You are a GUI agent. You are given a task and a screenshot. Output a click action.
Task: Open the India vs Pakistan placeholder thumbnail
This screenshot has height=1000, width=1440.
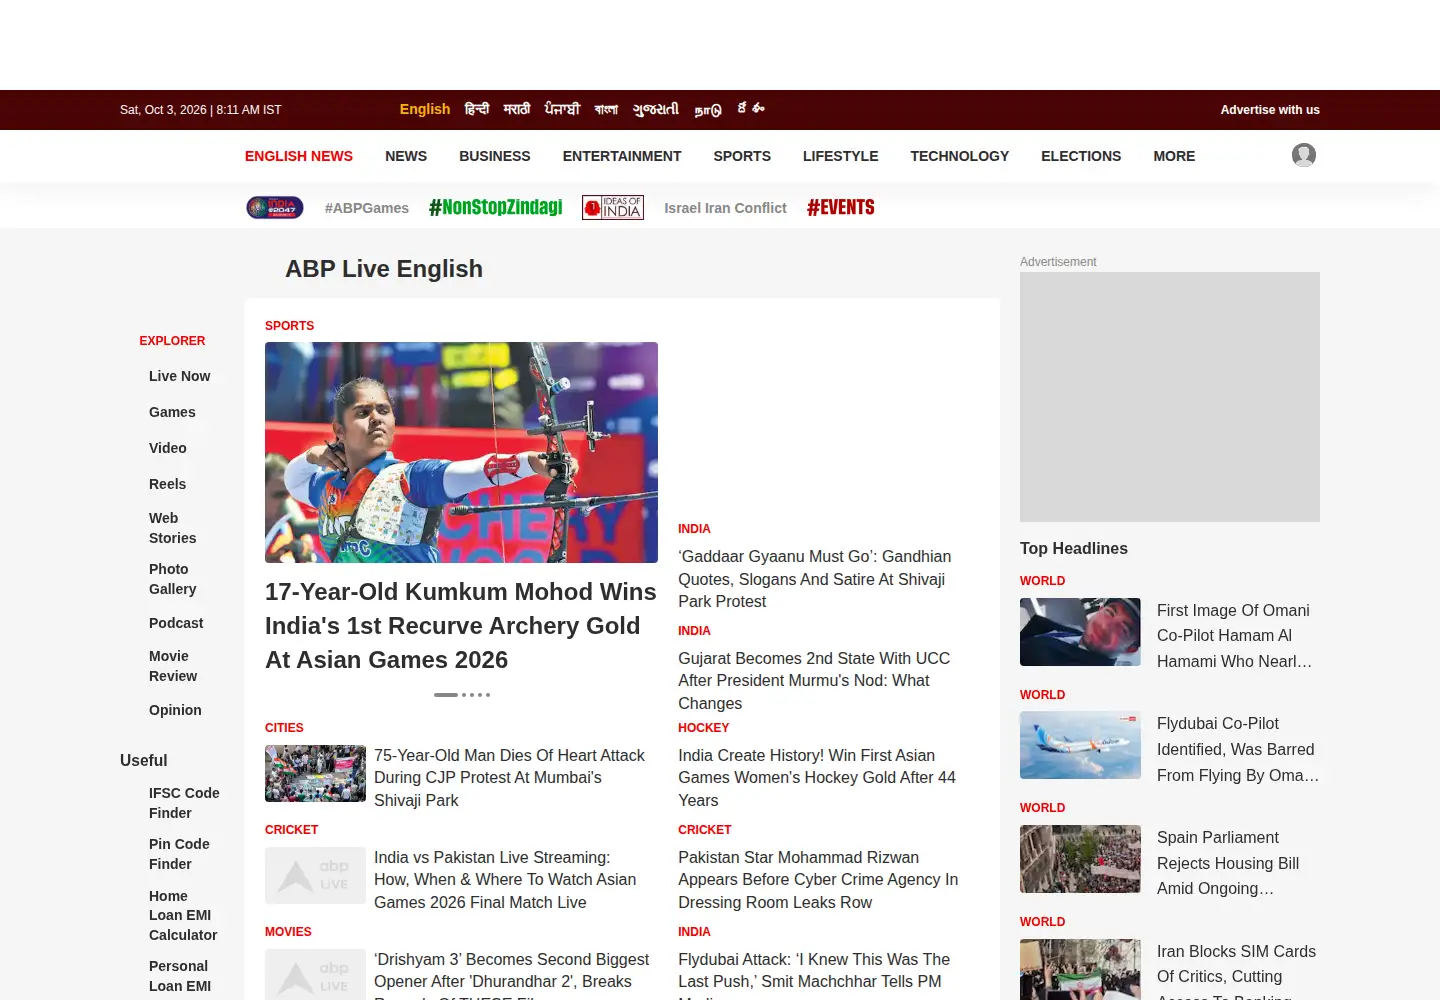point(315,875)
